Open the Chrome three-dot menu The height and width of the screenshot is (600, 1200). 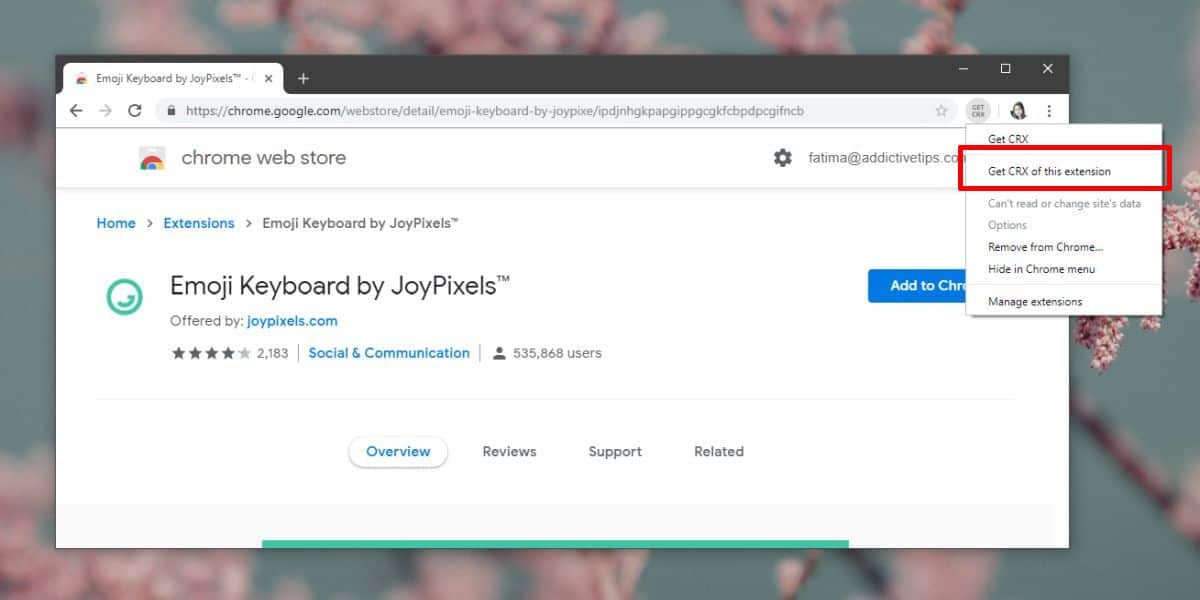tap(1049, 111)
